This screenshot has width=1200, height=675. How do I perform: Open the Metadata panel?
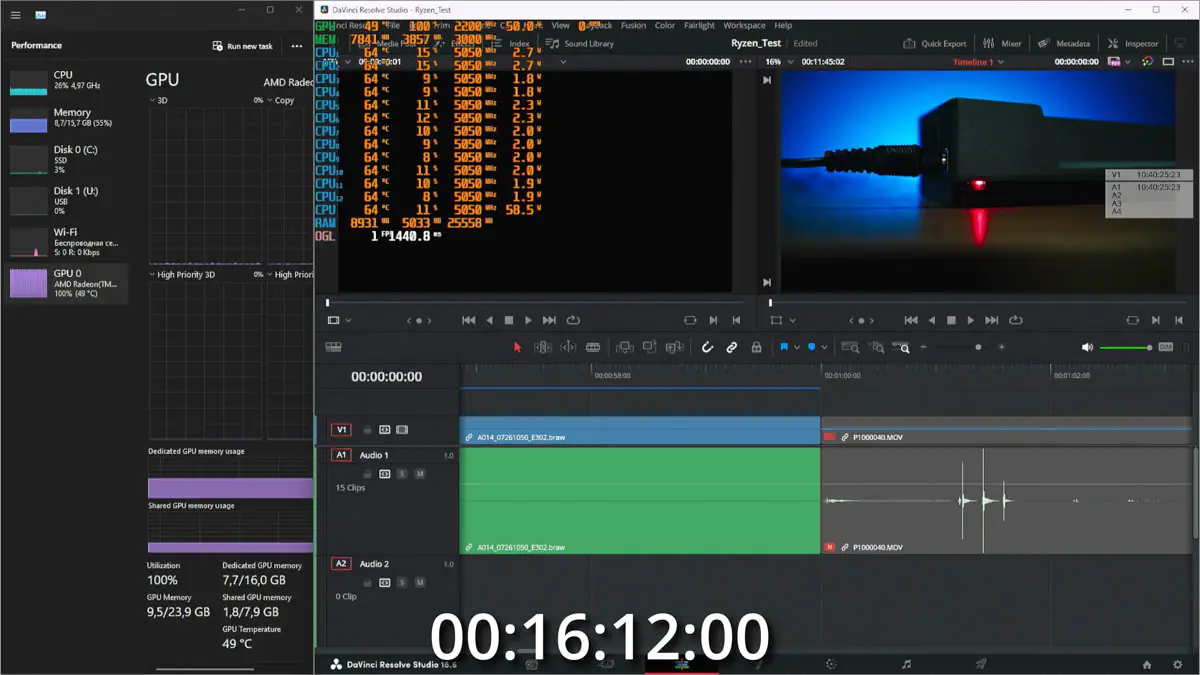1064,44
